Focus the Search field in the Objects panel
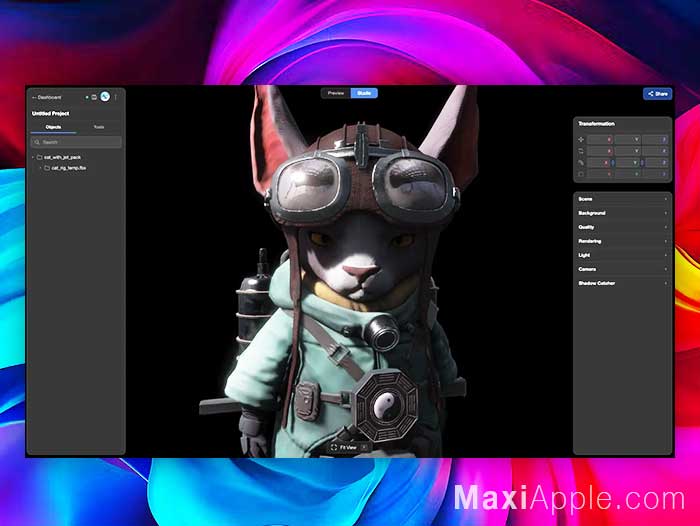The height and width of the screenshot is (526, 700). tap(76, 142)
